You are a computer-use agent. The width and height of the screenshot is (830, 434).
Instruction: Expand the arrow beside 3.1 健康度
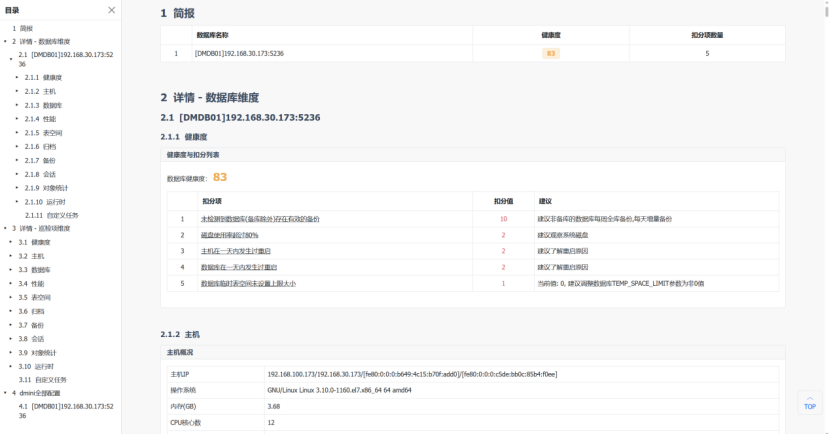pos(11,242)
